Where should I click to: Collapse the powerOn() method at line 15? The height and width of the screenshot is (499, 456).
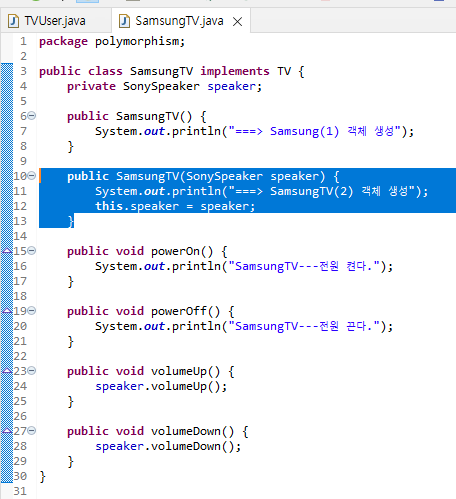32,251
